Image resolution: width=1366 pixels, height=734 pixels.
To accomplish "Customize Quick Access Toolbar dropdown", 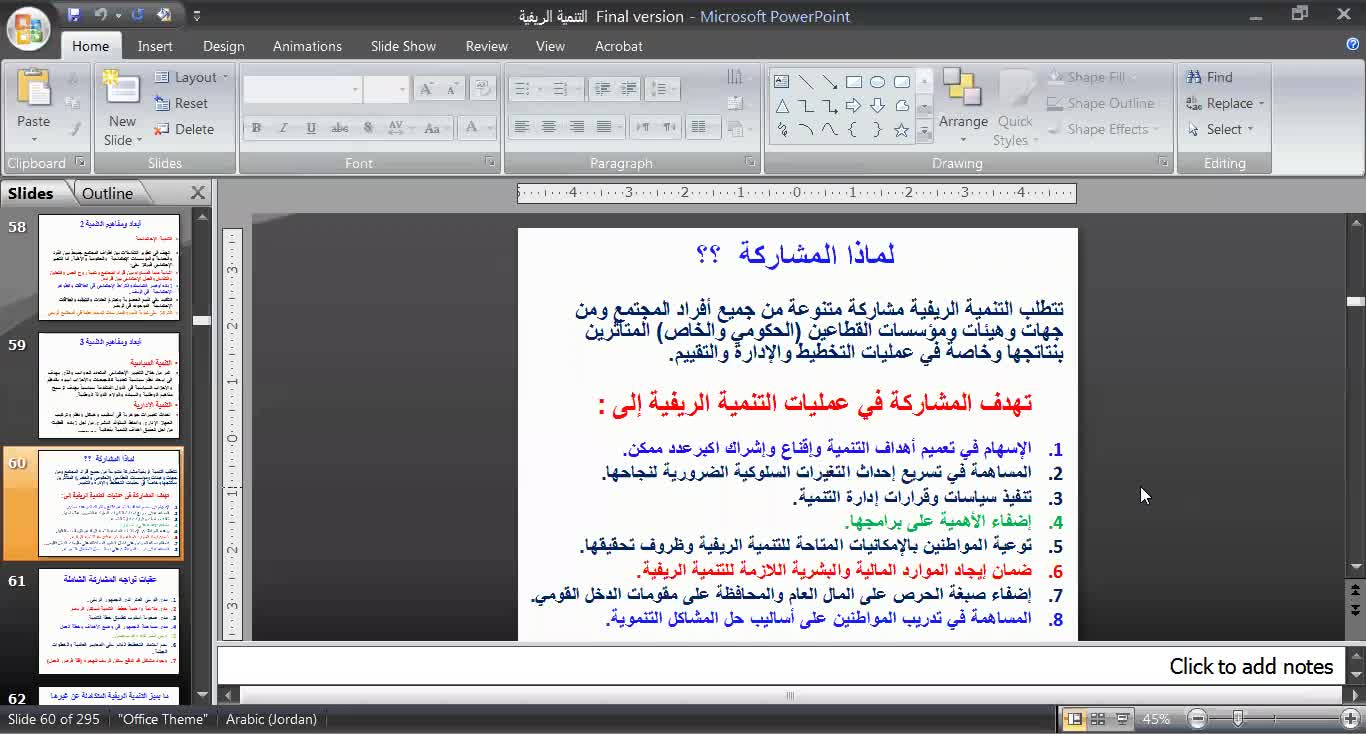I will (196, 16).
